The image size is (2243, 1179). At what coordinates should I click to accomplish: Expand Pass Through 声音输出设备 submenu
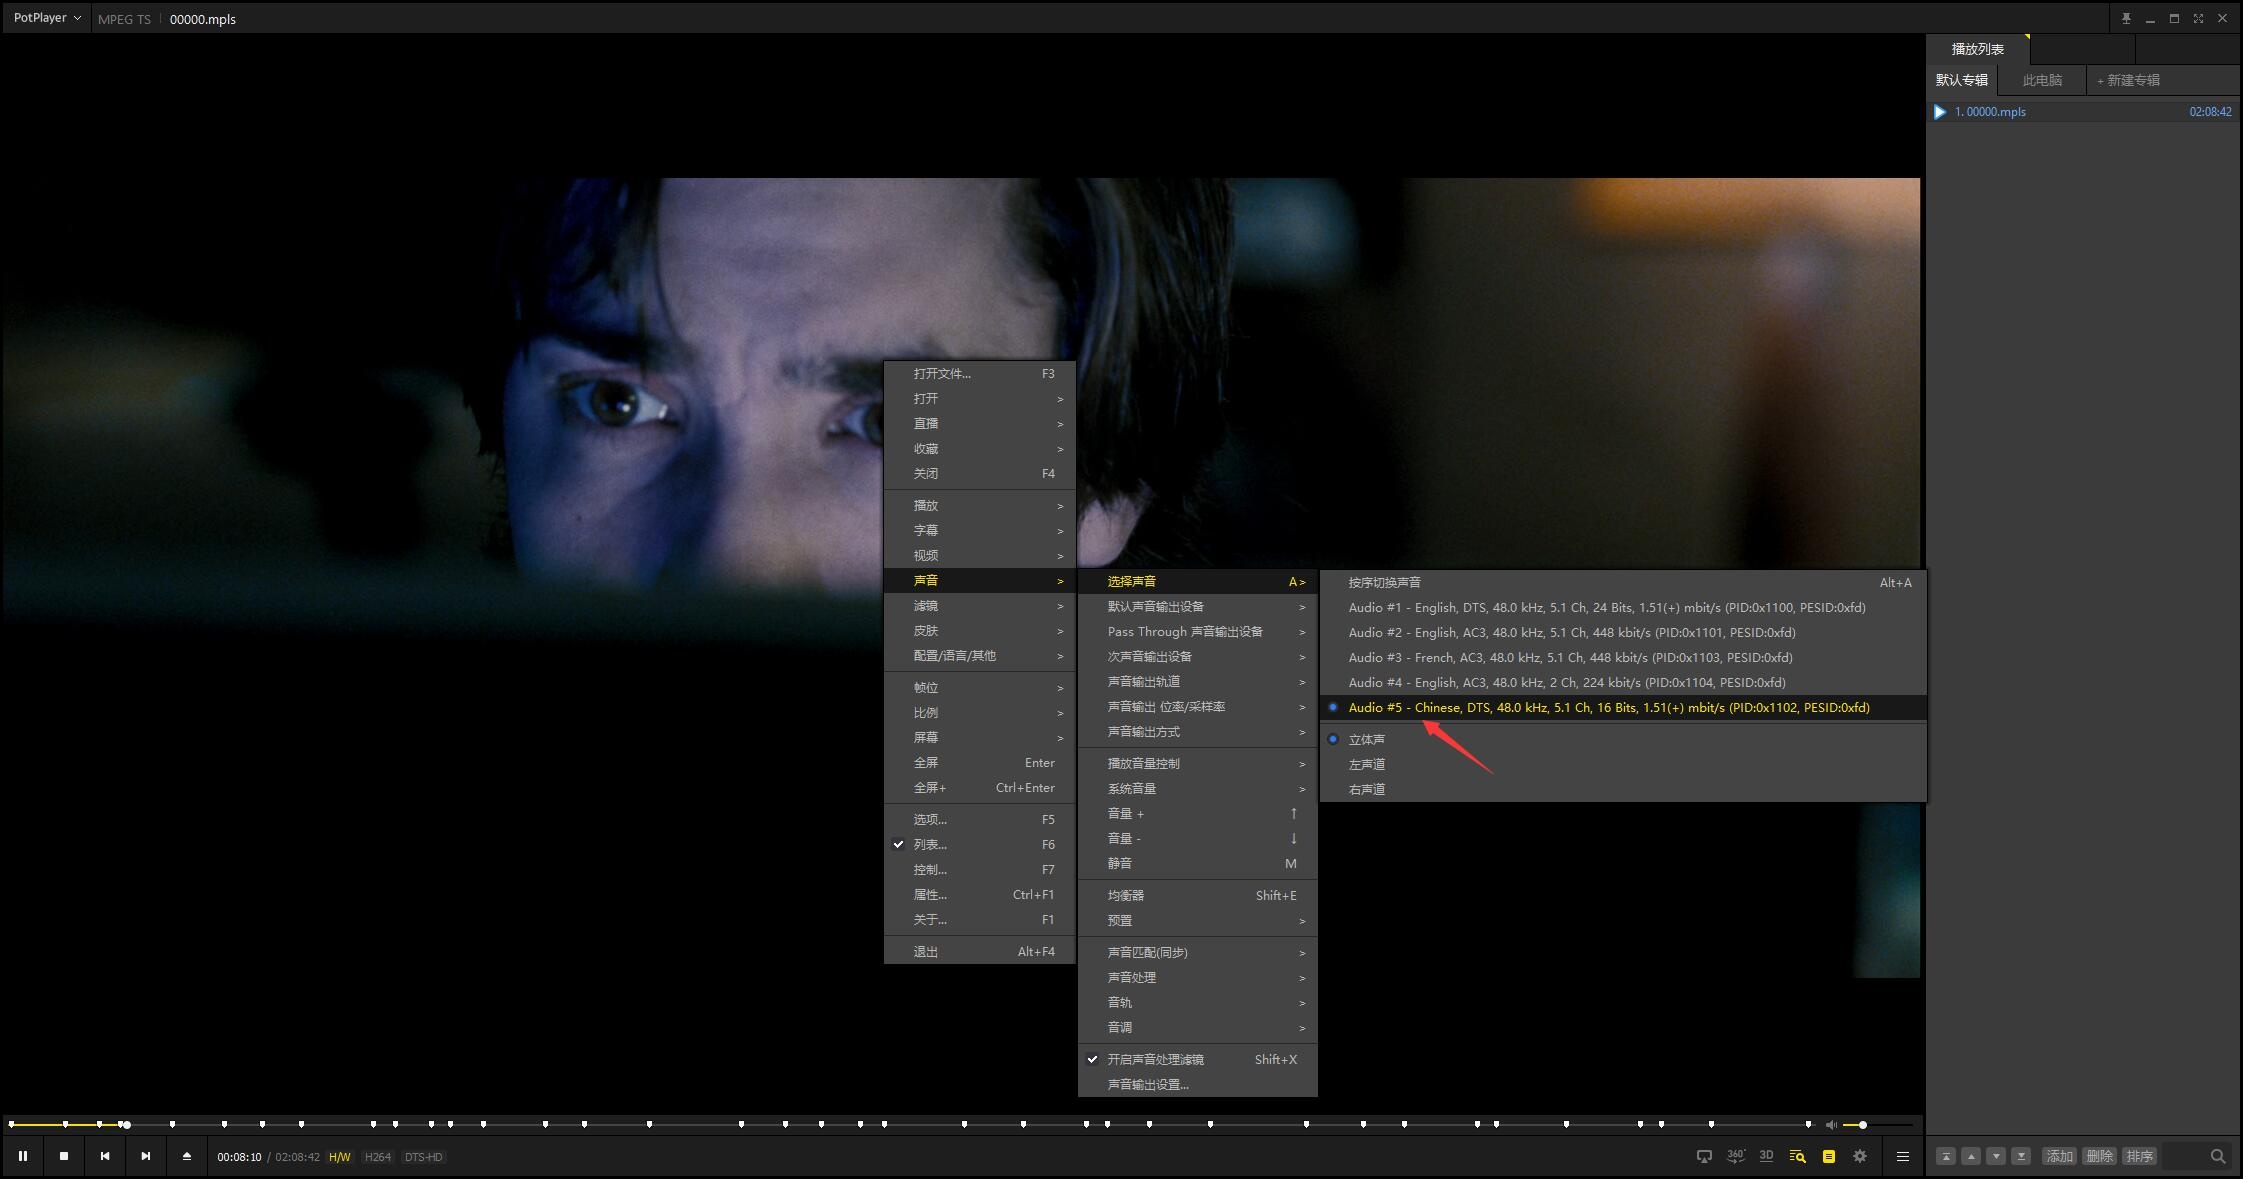click(x=1197, y=631)
